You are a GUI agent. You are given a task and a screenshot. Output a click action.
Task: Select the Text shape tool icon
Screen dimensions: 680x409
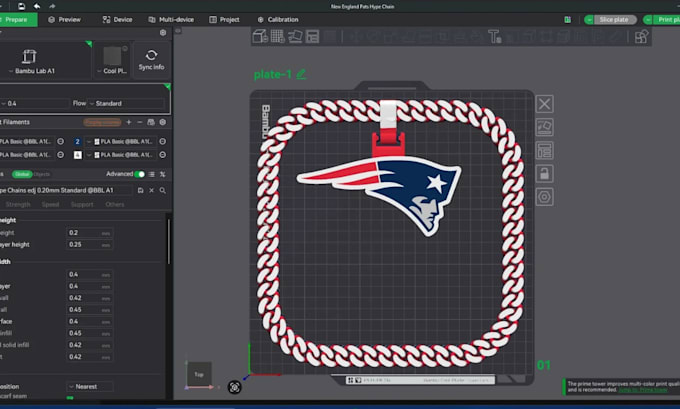coord(494,36)
